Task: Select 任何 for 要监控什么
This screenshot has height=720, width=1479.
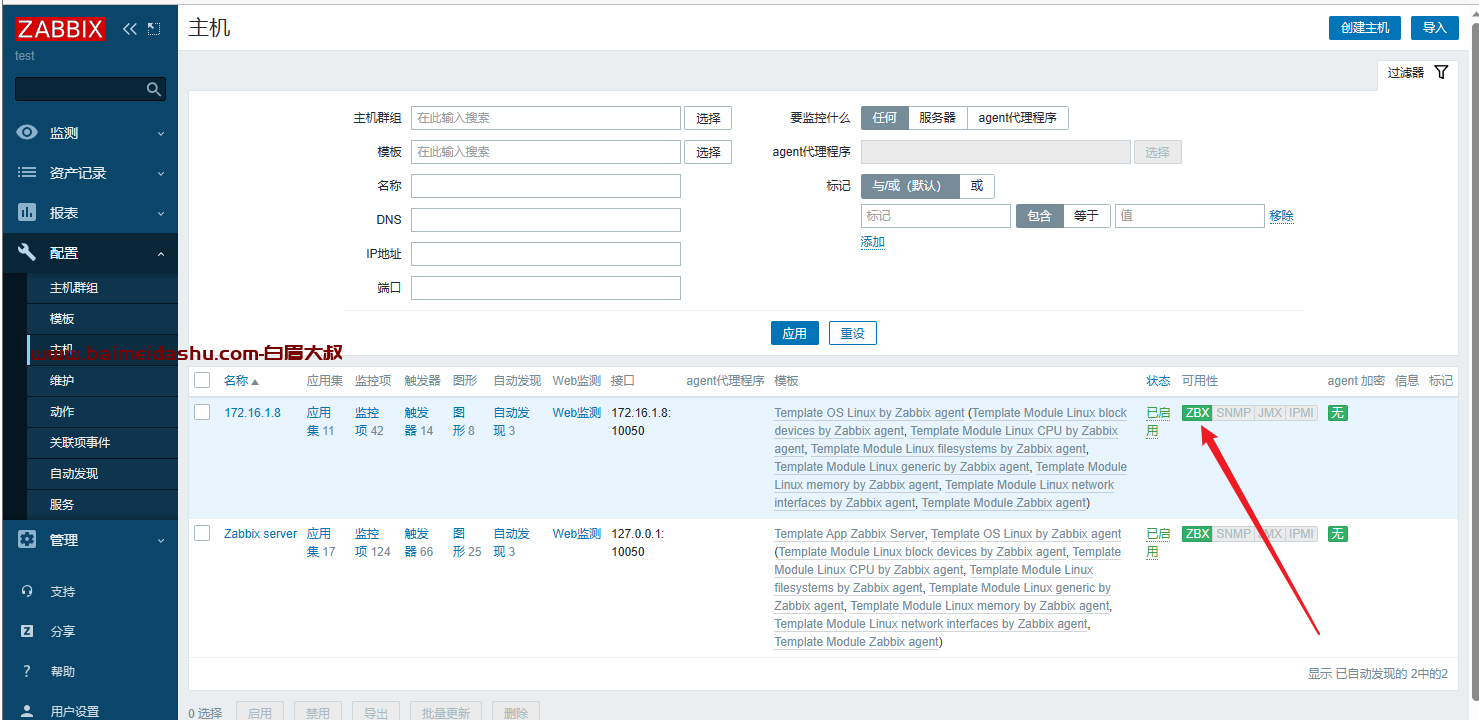Action: 885,118
